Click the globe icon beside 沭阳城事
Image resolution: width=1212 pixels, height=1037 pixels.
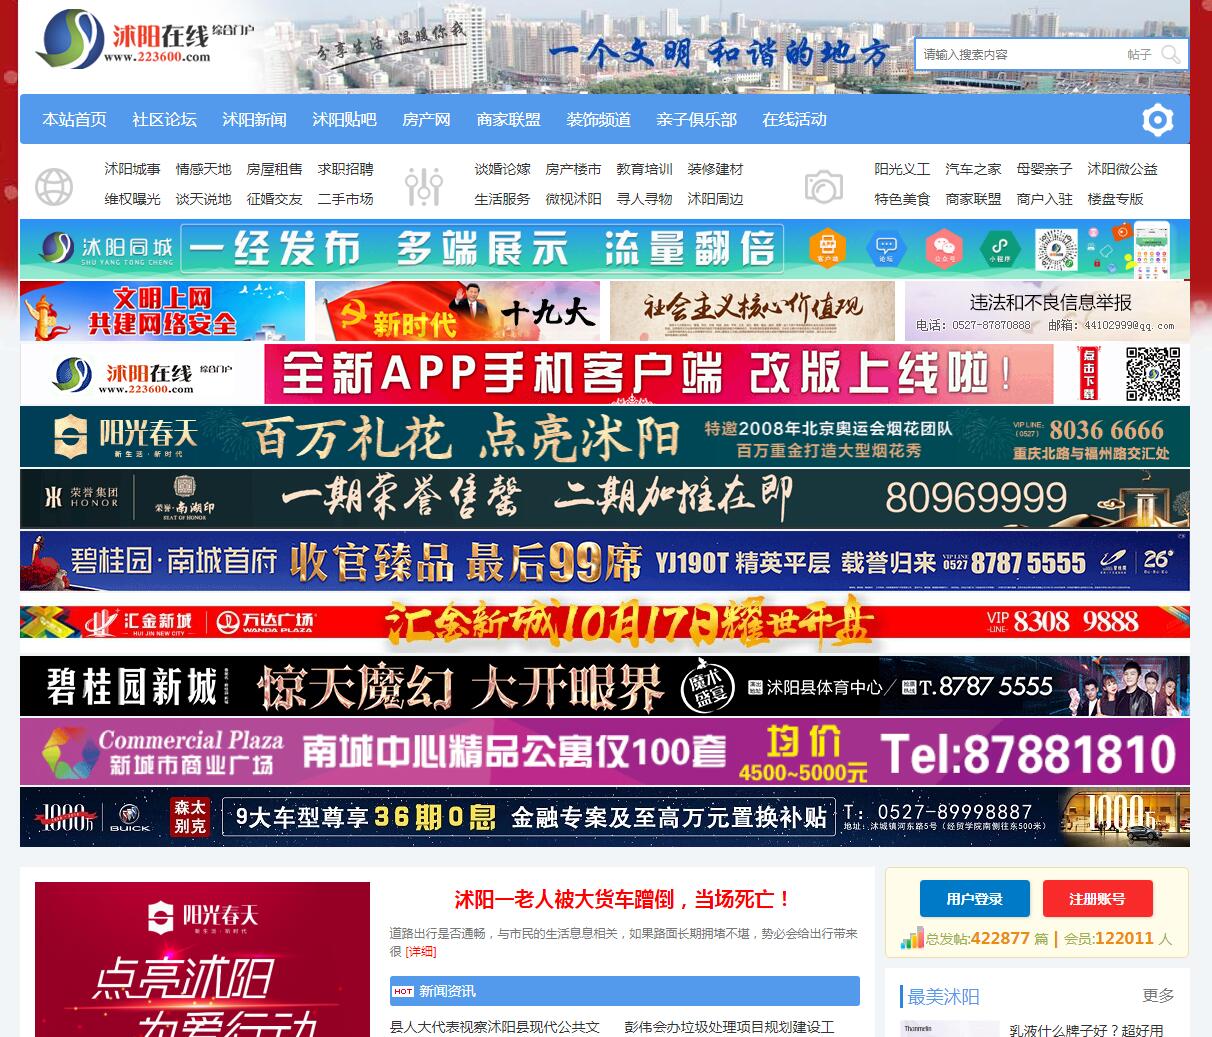(x=54, y=186)
